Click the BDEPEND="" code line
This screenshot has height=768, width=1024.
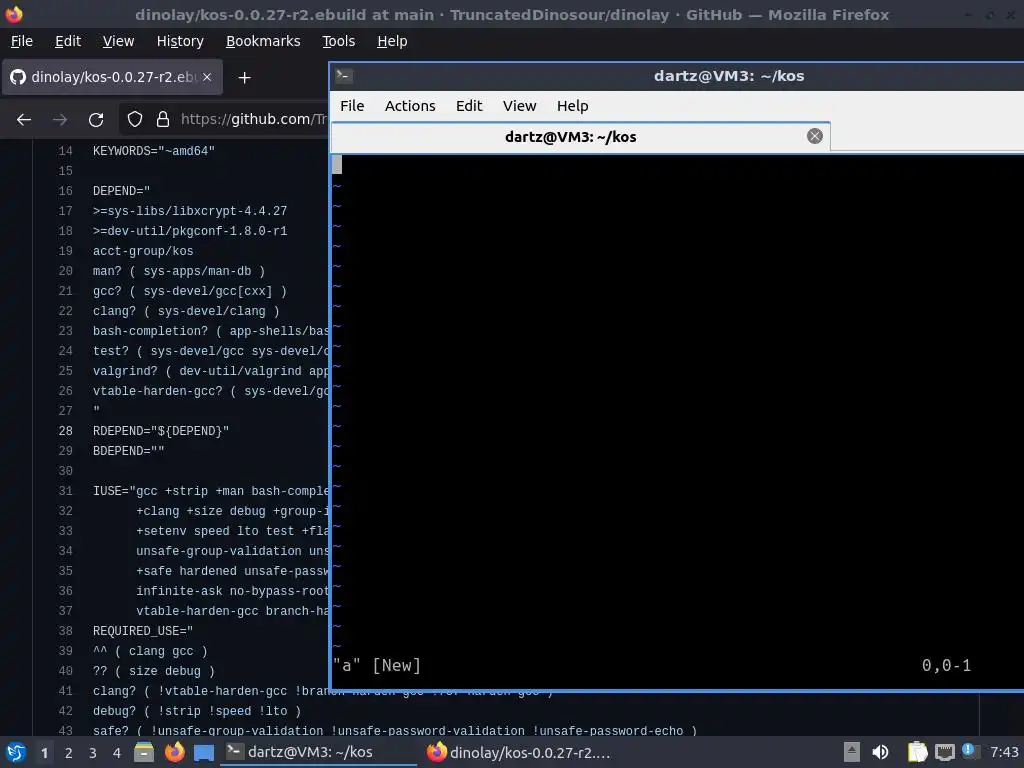pyautogui.click(x=128, y=451)
